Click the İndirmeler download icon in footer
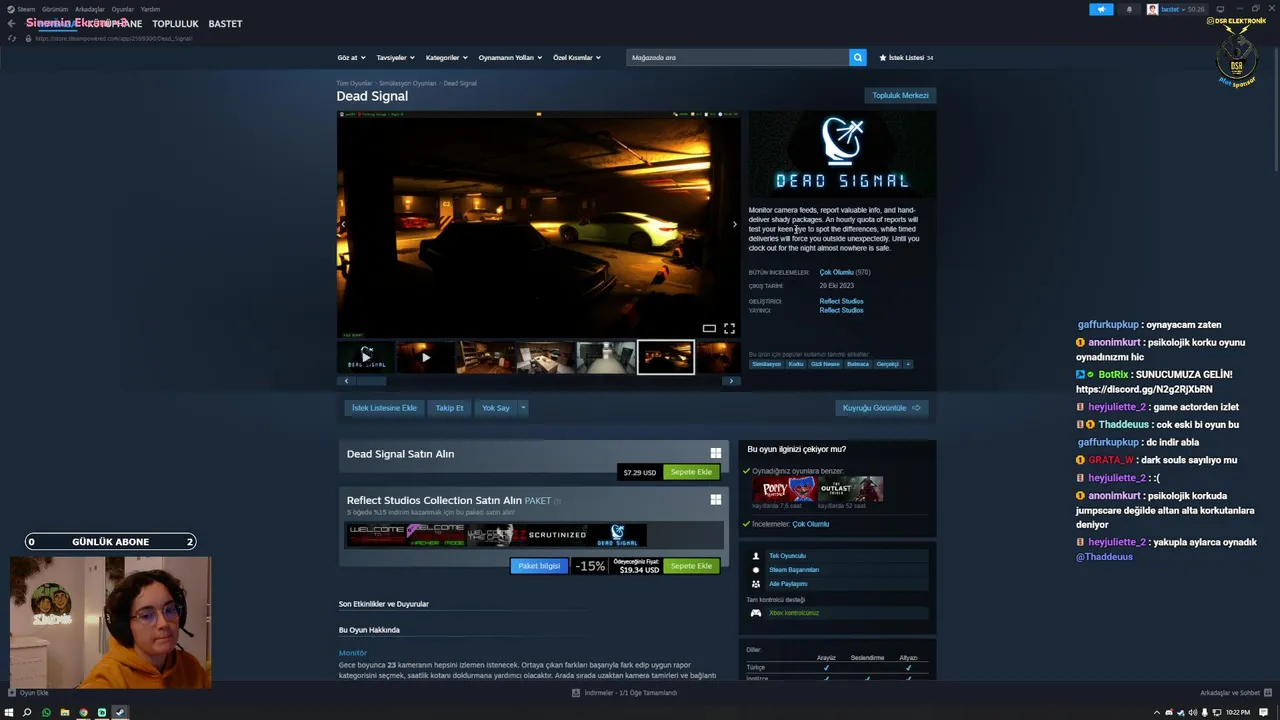This screenshot has height=720, width=1280. [x=576, y=693]
